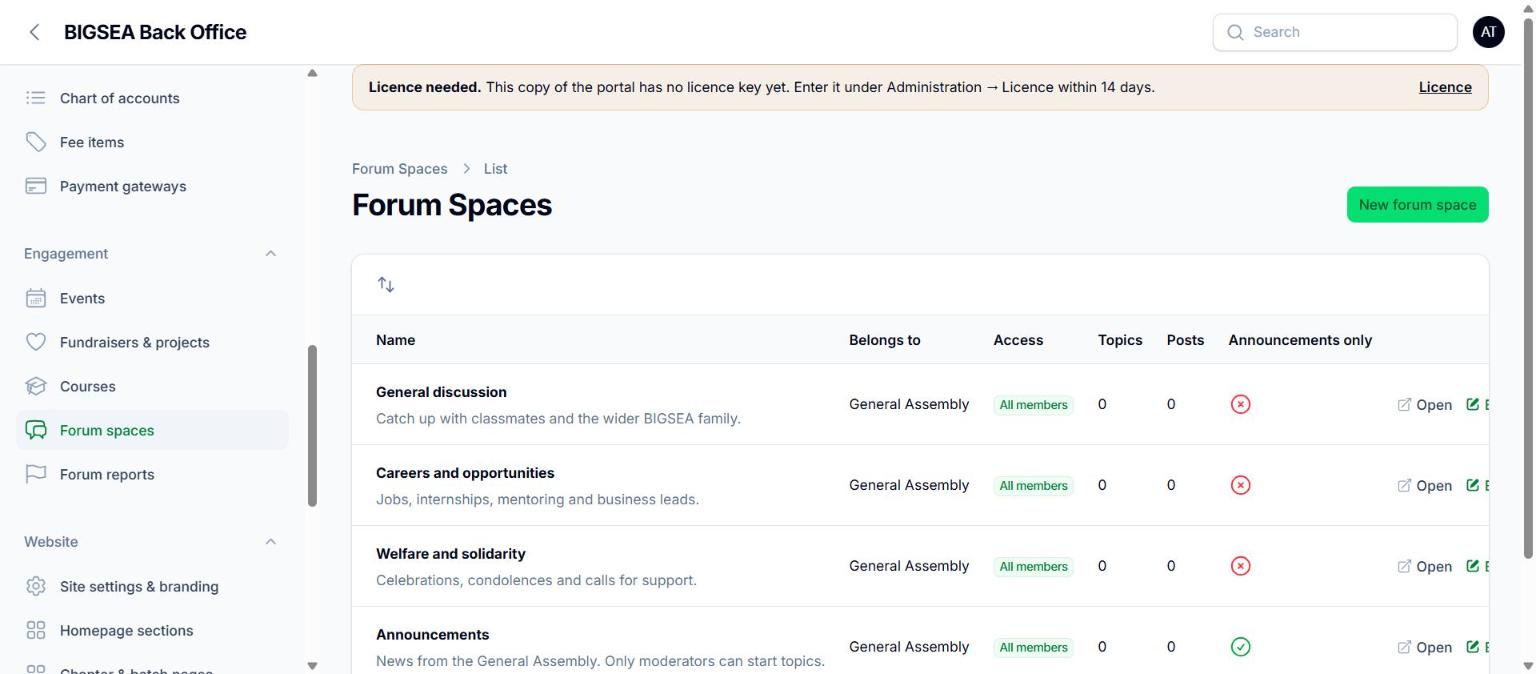Click the Forum Spaces breadcrumb link
Viewport: 1536px width, 674px height.
coord(400,169)
